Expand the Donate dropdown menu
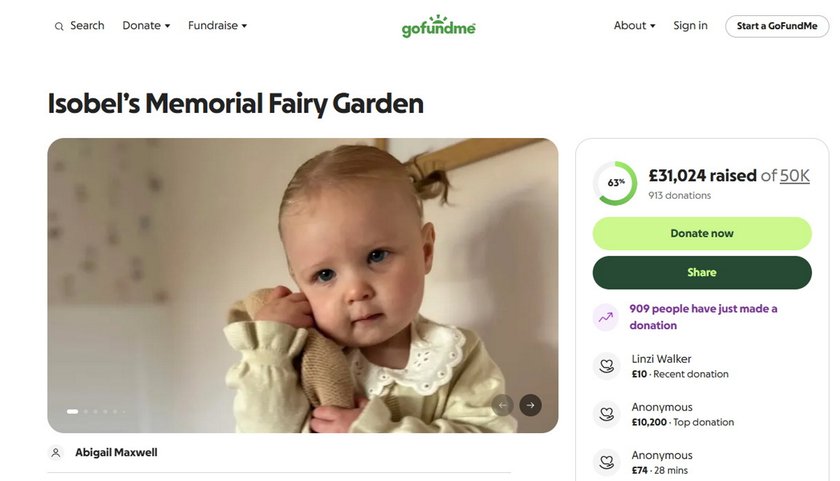This screenshot has height=481, width=840. (x=146, y=26)
